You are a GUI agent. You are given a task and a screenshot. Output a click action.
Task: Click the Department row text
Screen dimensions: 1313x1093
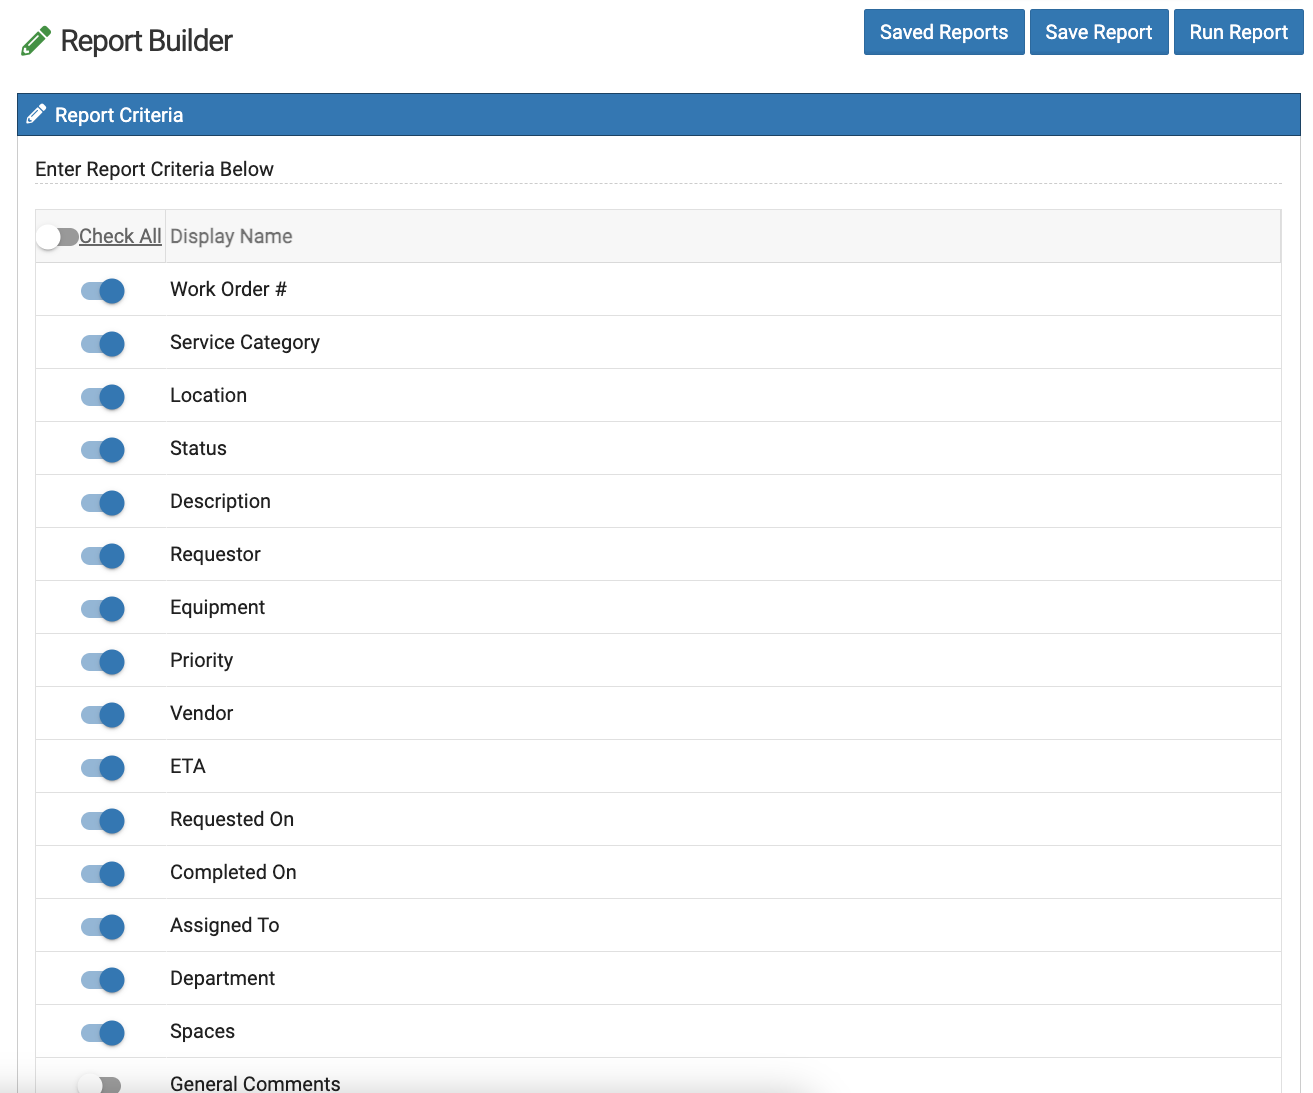(x=222, y=978)
